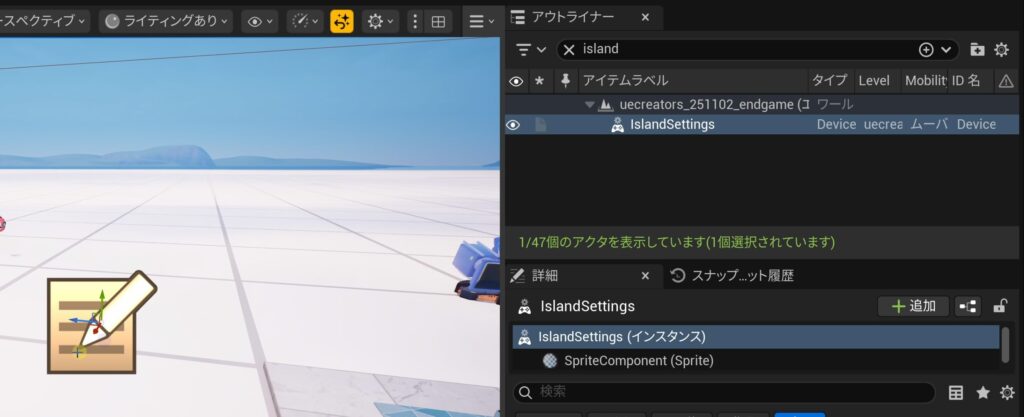Open Outliner settings gear icon
Screen dimensions: 1024x417
1001,49
